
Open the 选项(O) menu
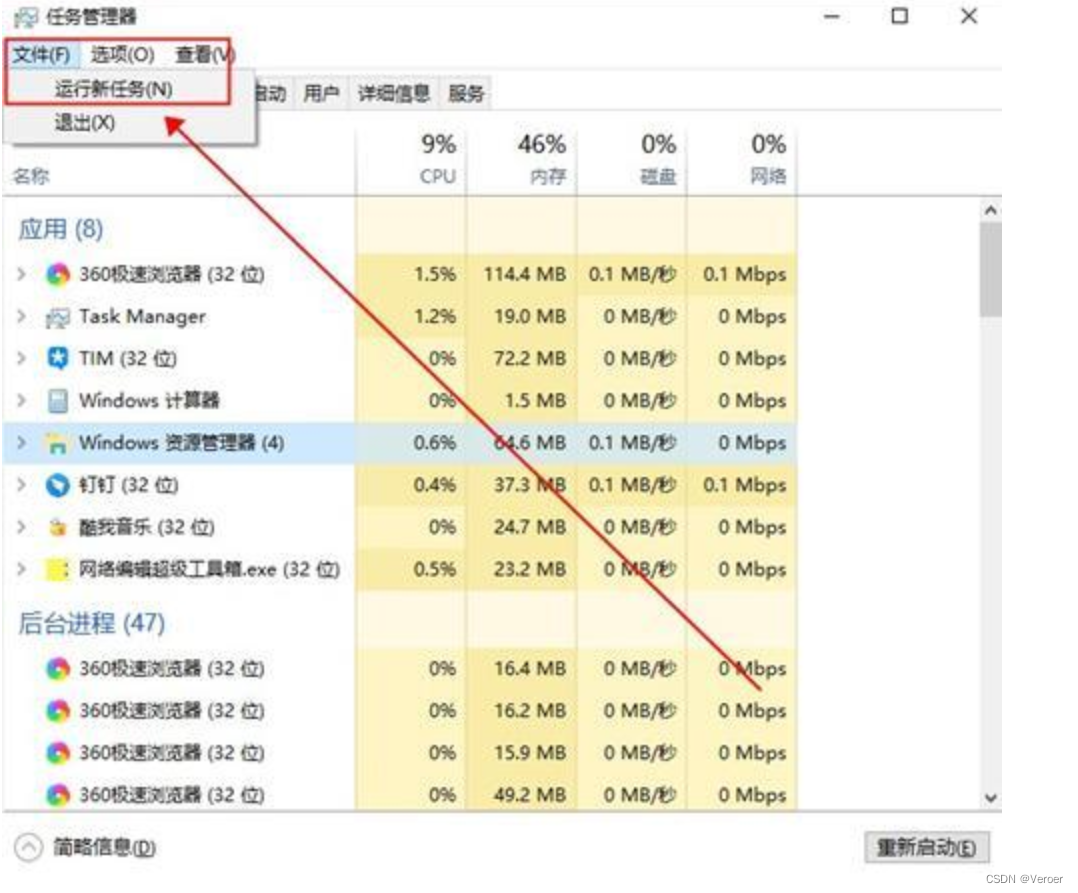tap(122, 54)
